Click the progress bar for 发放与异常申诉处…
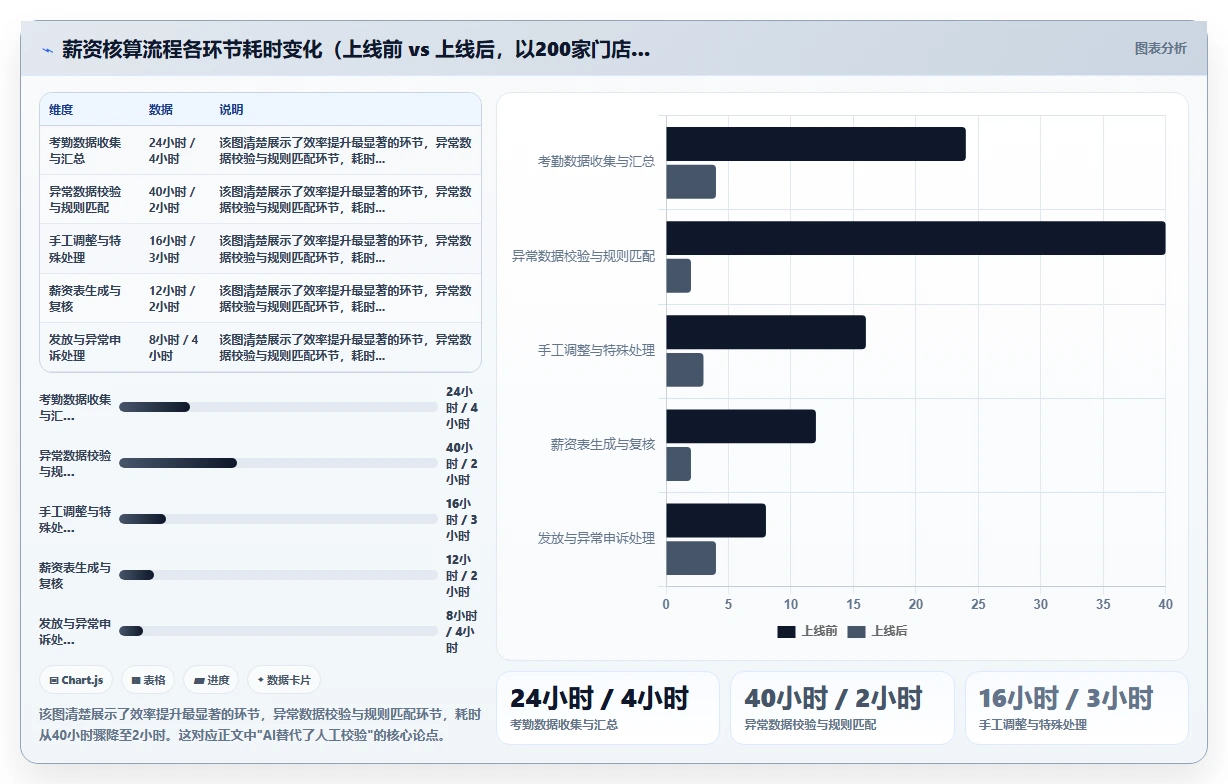The width and height of the screenshot is (1228, 784). point(278,631)
